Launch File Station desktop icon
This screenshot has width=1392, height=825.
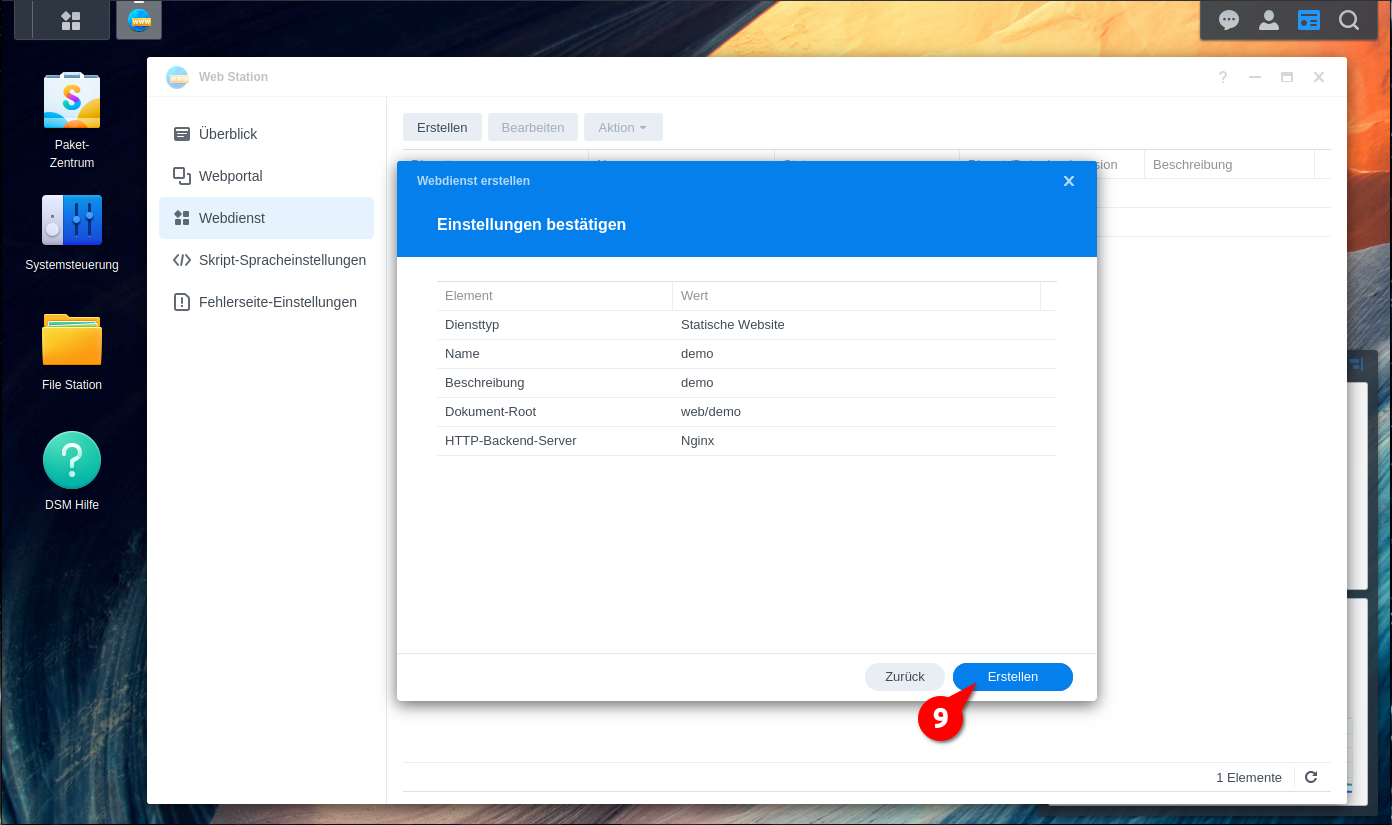[71, 341]
